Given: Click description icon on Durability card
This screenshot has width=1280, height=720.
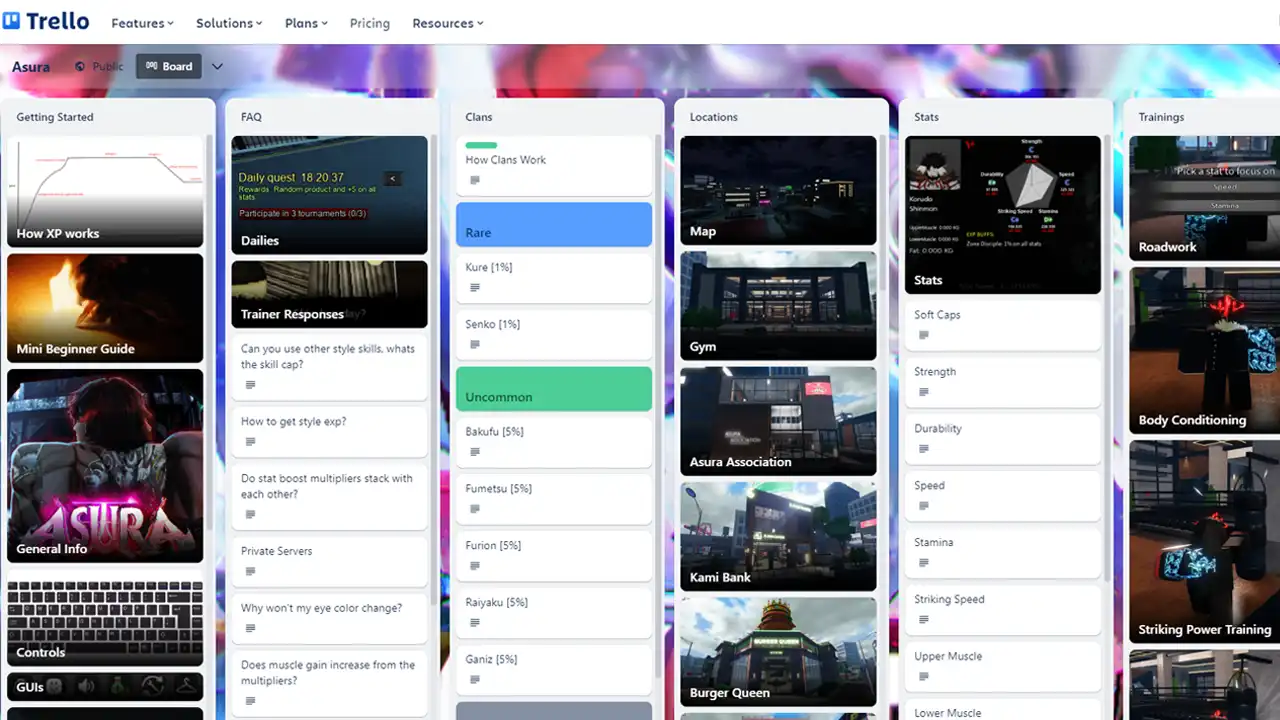Looking at the screenshot, I should pos(924,449).
